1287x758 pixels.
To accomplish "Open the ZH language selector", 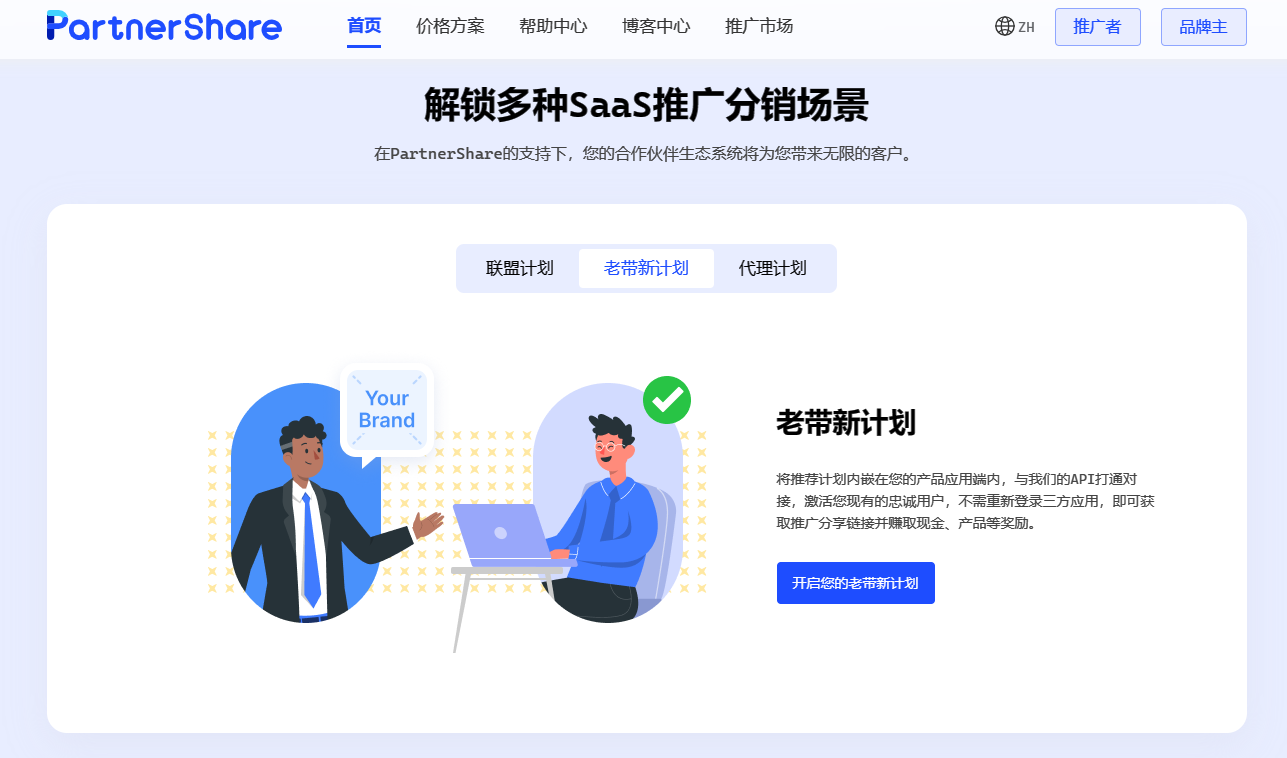I will click(x=1015, y=27).
